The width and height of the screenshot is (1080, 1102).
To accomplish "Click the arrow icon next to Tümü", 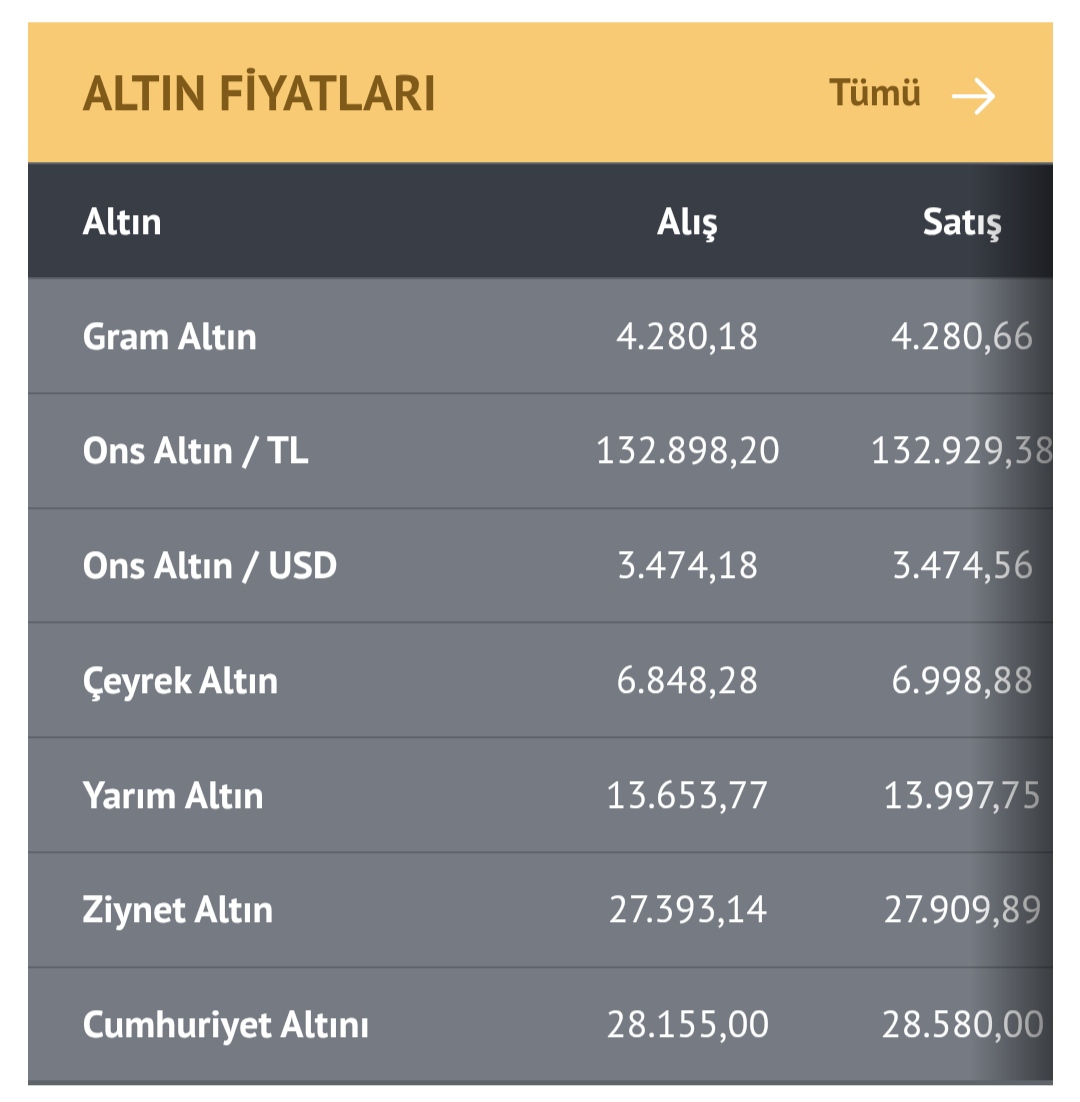I will click(972, 96).
